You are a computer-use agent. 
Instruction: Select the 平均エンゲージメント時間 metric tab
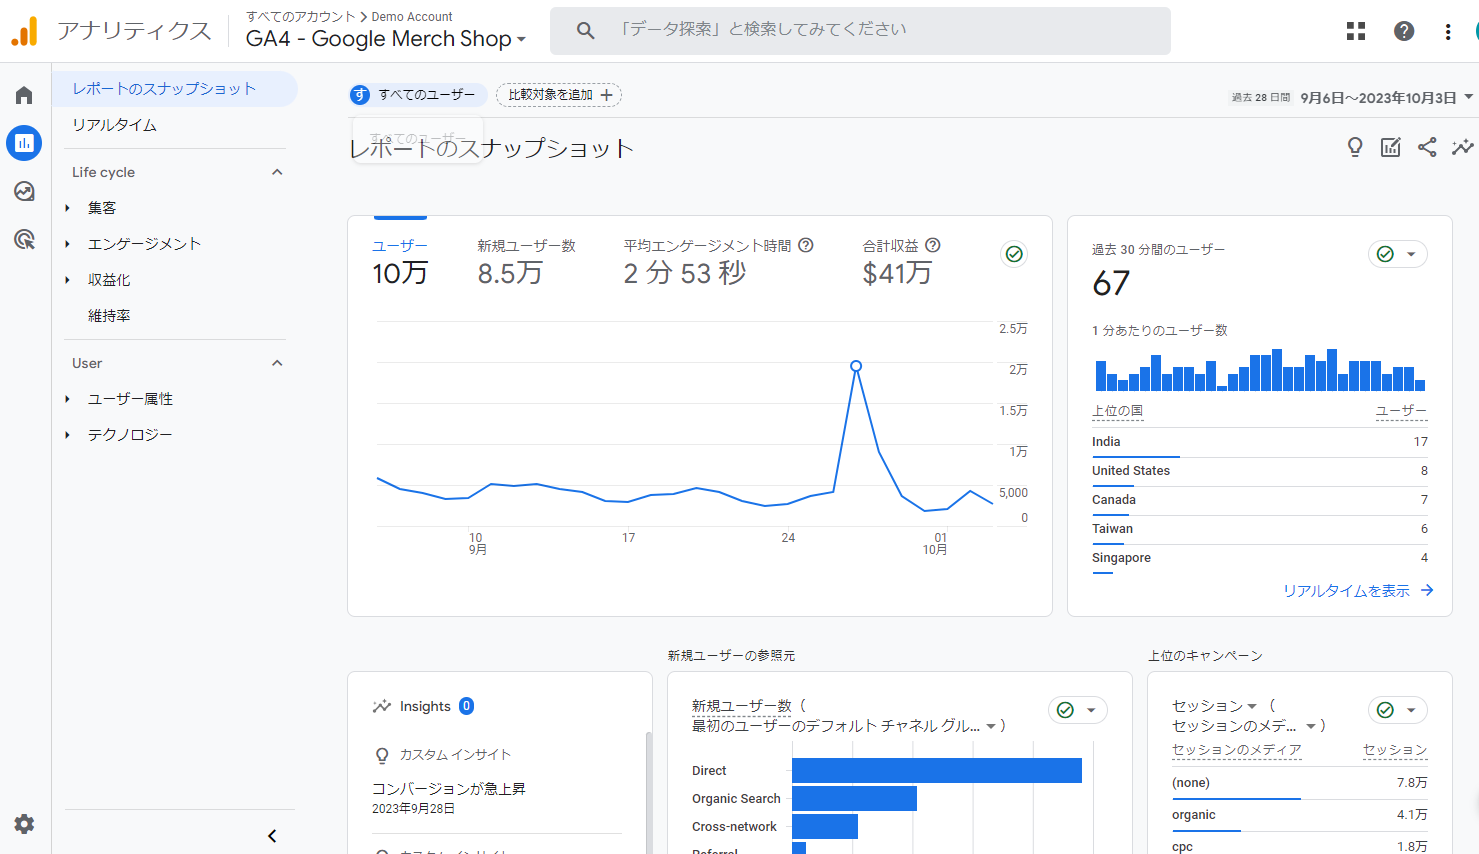pos(718,262)
